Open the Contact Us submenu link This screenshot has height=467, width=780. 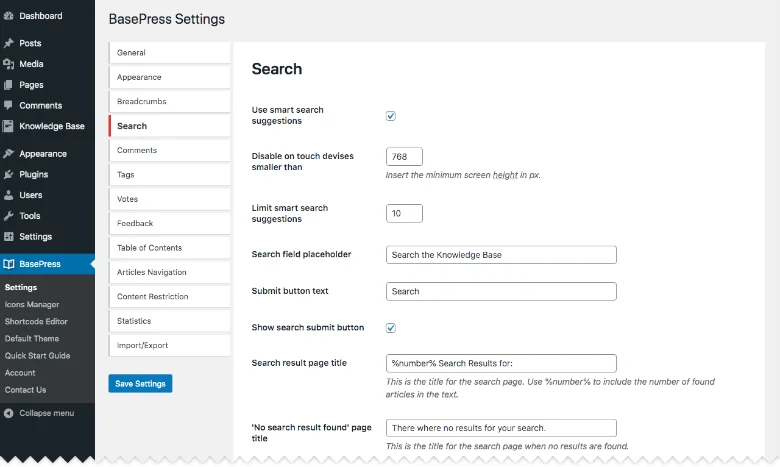tap(25, 390)
